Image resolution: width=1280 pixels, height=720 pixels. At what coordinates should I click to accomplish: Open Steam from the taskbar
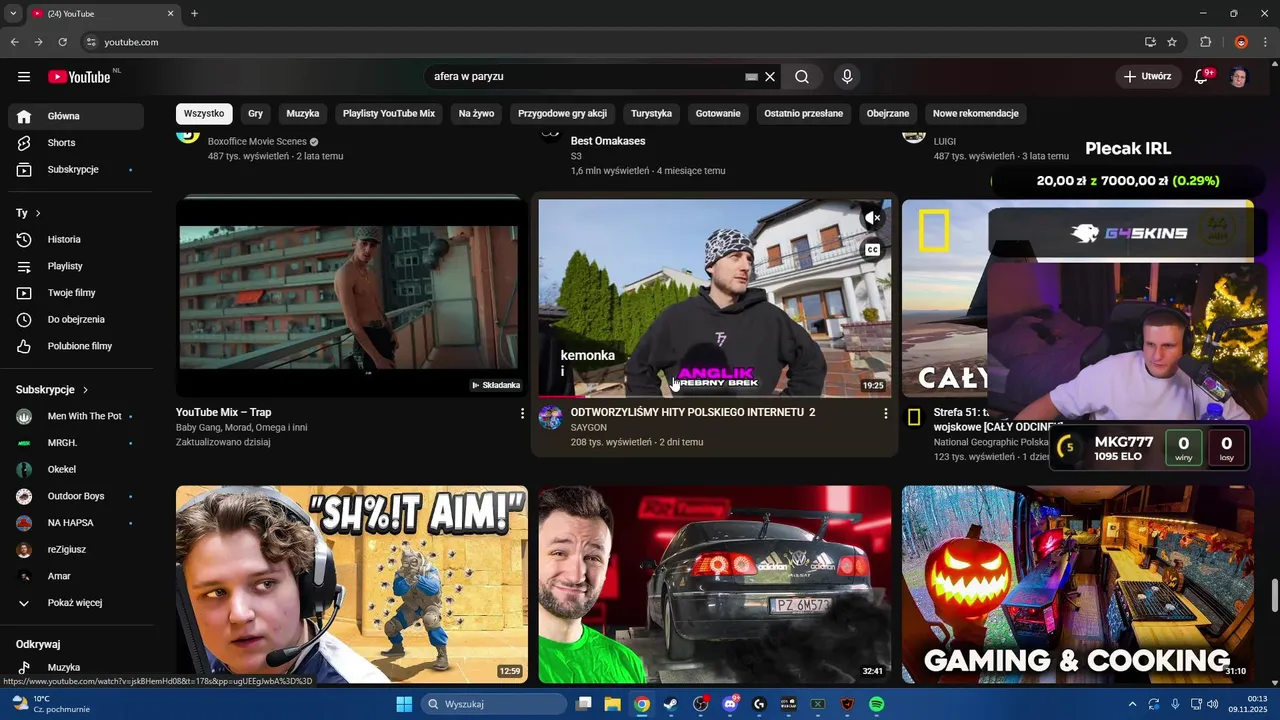(671, 704)
